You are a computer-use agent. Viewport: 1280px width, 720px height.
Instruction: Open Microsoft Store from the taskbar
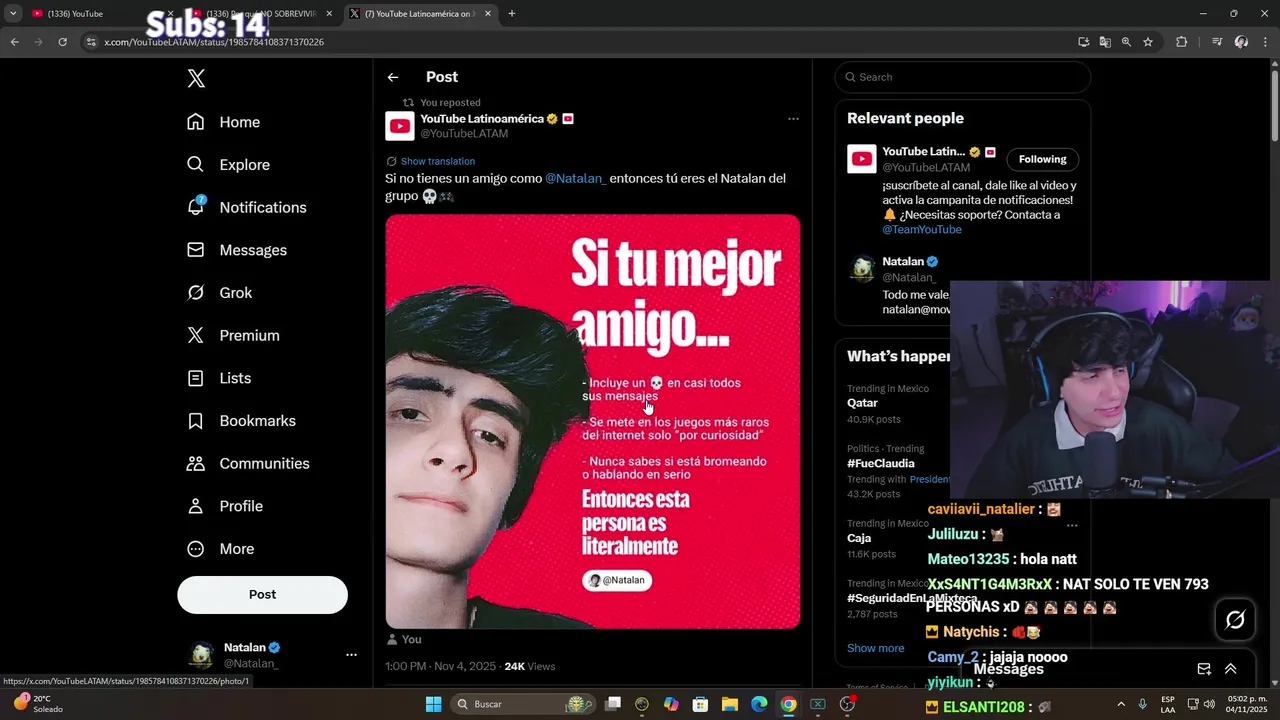point(700,704)
